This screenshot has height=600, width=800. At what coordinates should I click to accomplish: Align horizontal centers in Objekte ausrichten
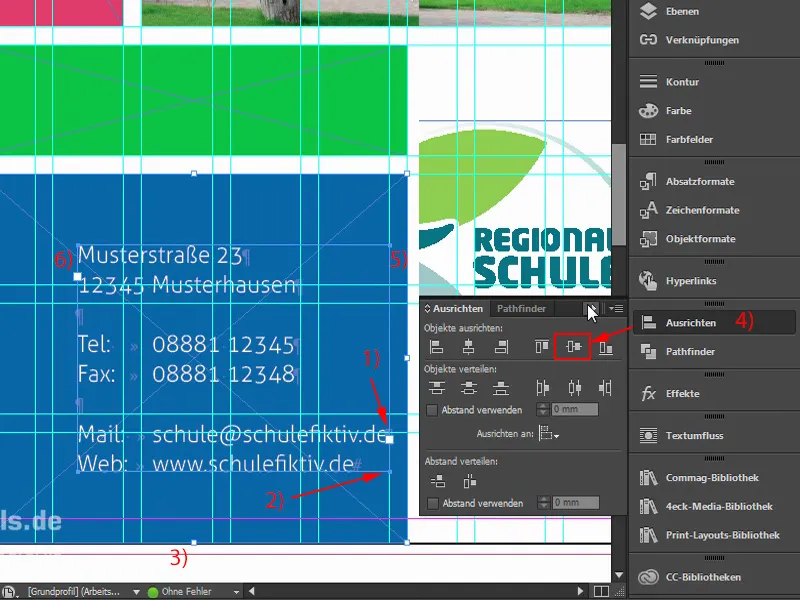468,347
